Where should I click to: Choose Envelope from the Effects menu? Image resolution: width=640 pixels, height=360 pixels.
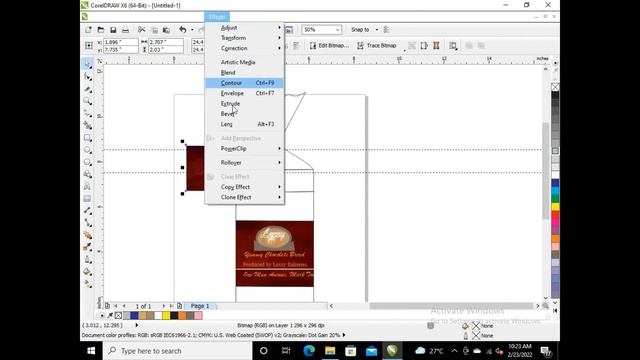coord(244,93)
